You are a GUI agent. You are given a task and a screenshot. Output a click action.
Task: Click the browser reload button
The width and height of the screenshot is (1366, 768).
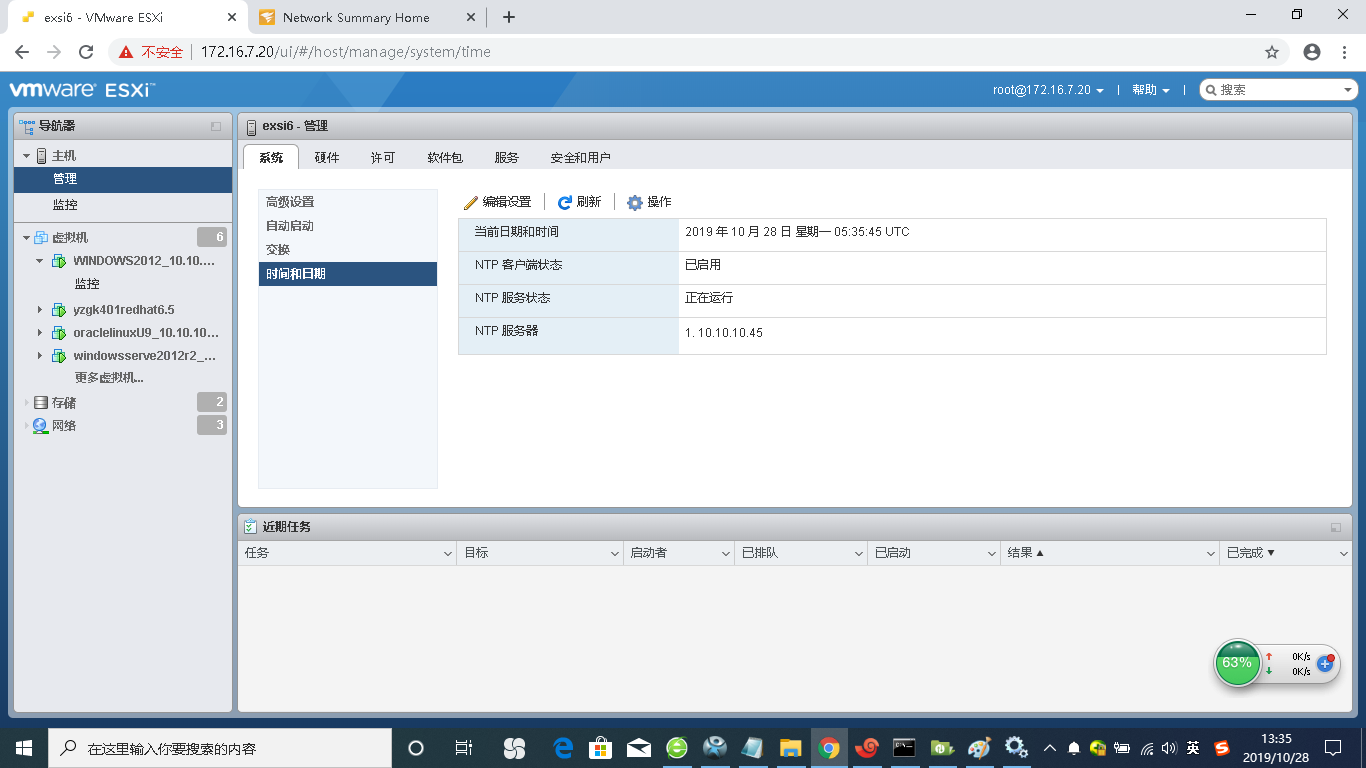86,52
